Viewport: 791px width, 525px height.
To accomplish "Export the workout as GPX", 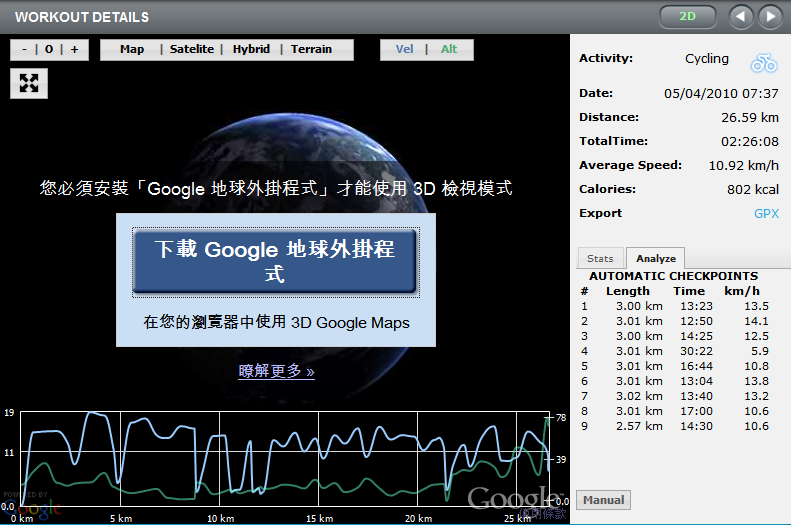I will point(766,213).
